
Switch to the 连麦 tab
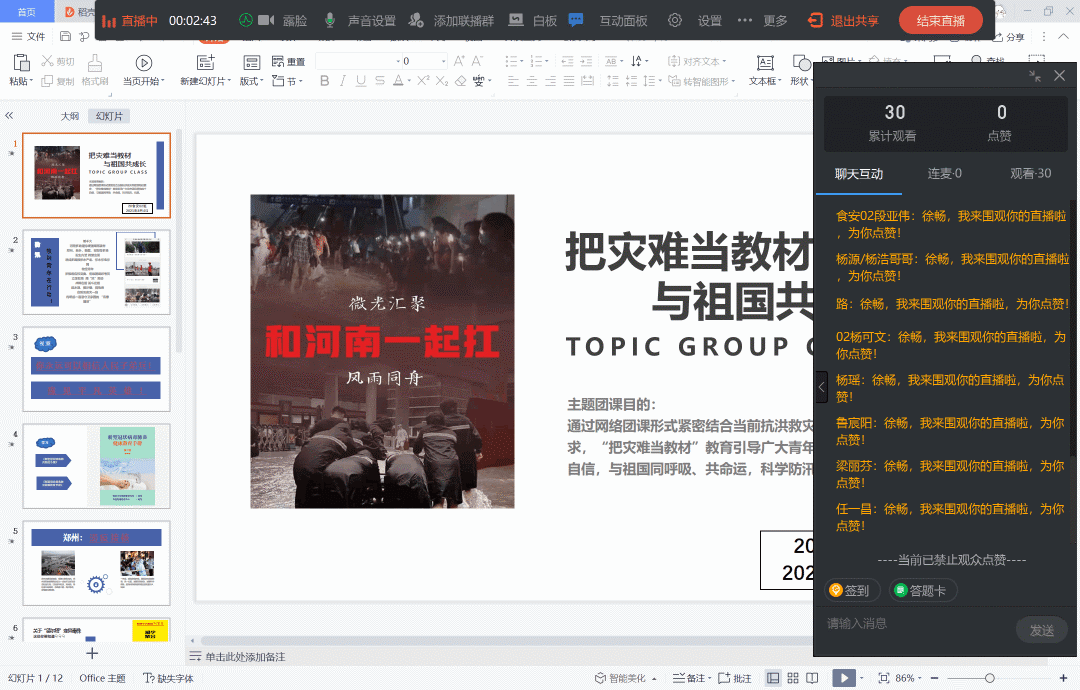click(x=944, y=173)
